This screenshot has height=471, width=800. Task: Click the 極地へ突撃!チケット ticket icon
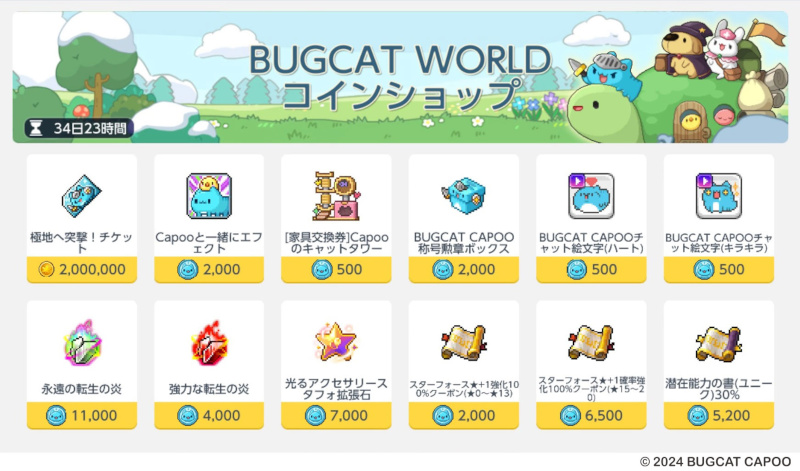(x=82, y=196)
